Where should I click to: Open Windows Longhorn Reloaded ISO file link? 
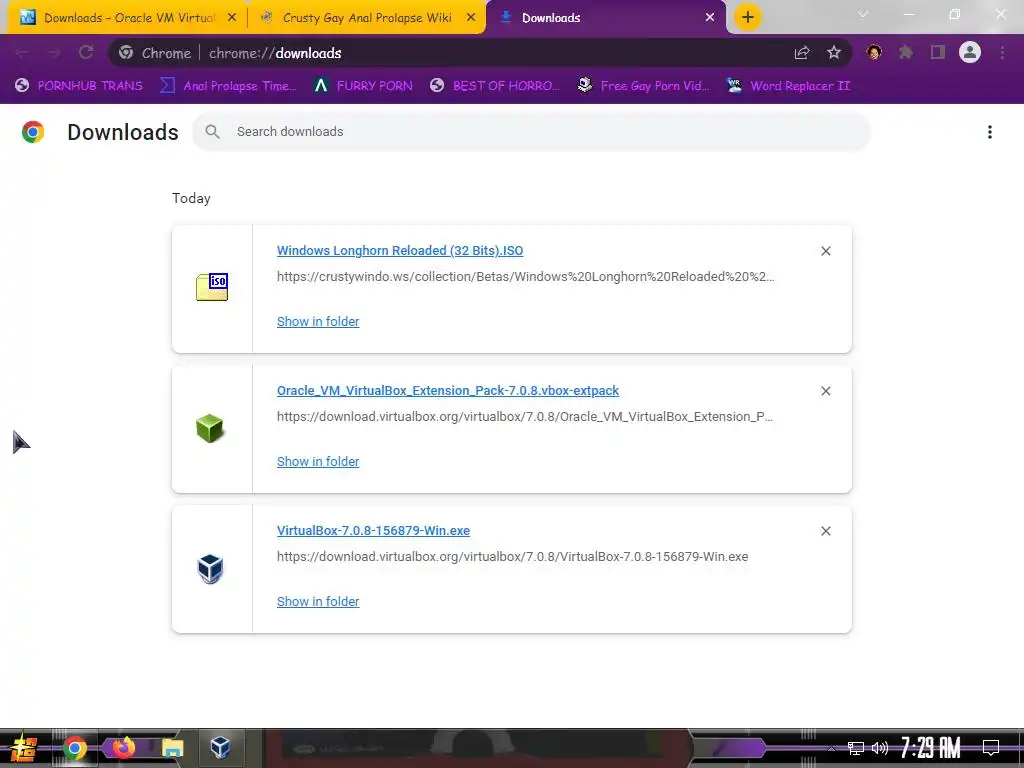(400, 251)
